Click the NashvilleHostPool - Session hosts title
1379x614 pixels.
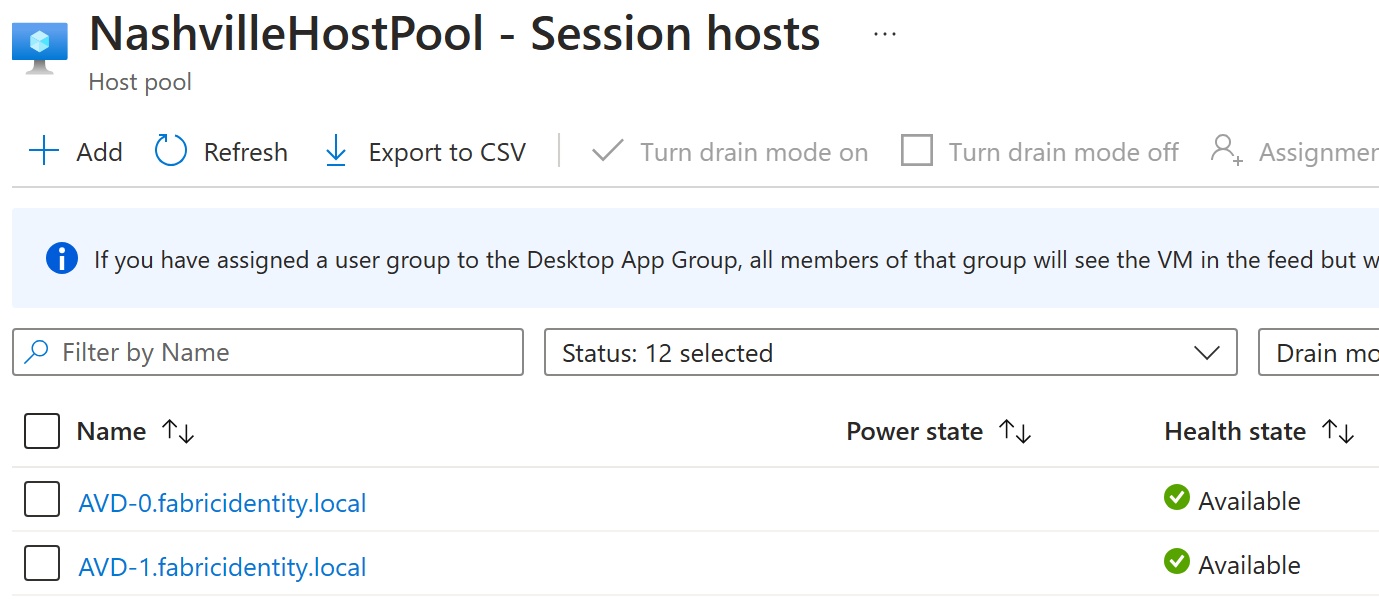coord(455,34)
